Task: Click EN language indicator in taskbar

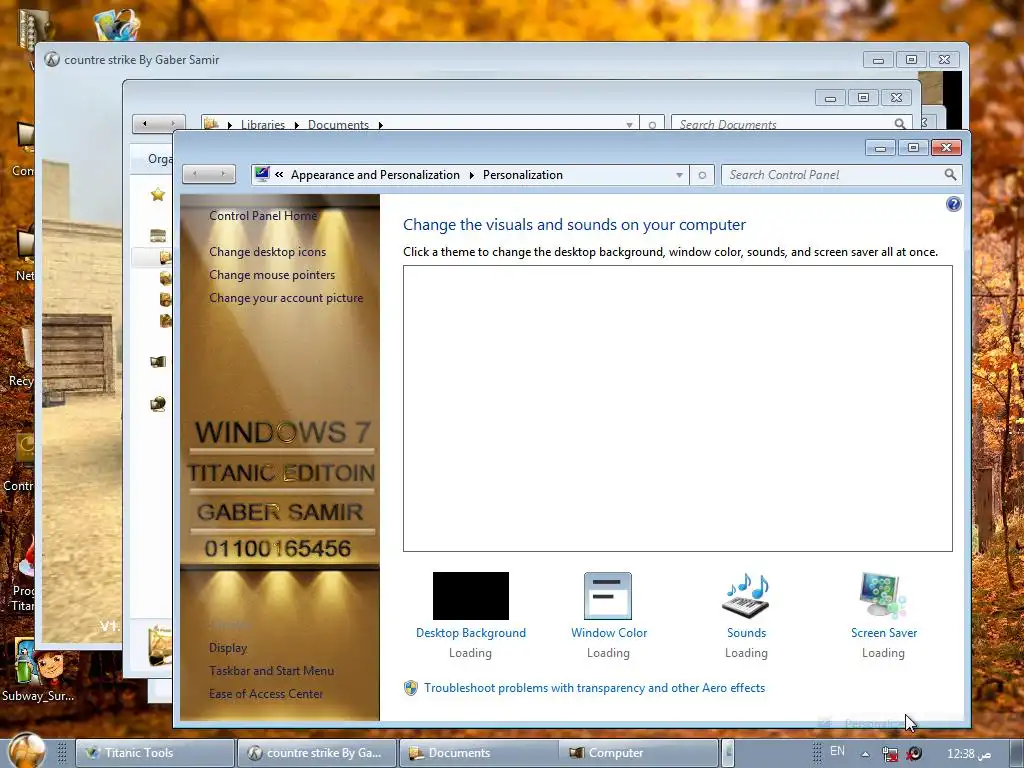Action: tap(837, 751)
